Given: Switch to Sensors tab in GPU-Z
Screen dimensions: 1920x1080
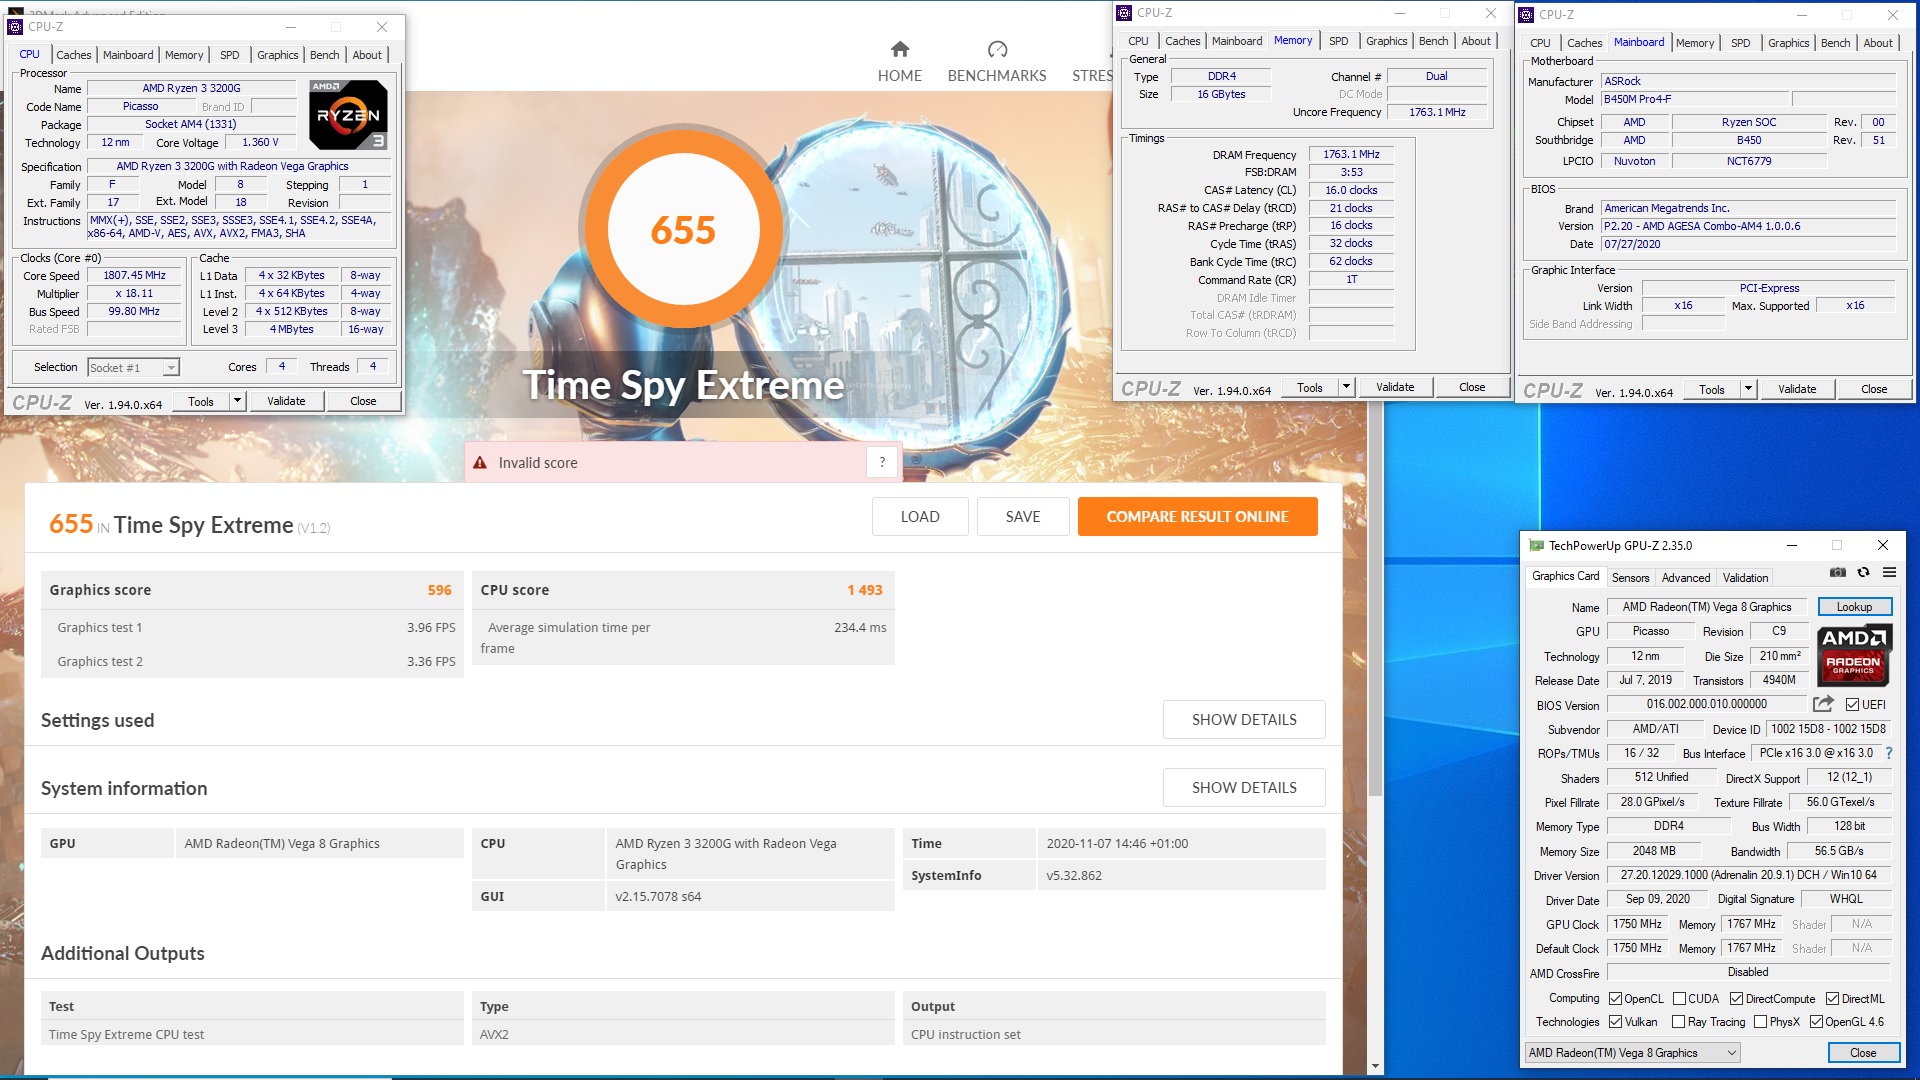Looking at the screenshot, I should point(1630,578).
